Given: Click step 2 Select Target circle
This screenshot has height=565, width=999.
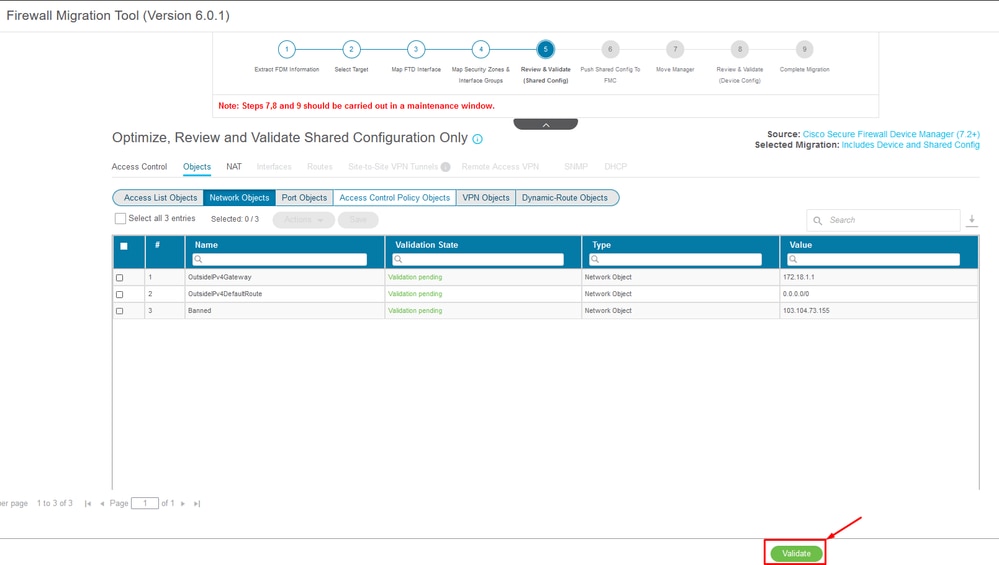Looking at the screenshot, I should tap(351, 49).
